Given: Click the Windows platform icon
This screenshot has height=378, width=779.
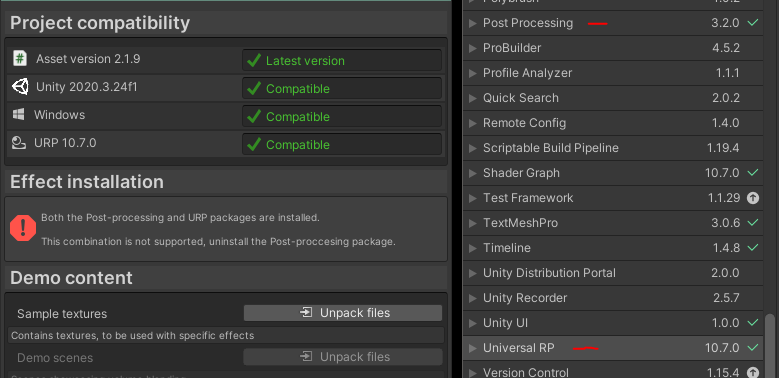Looking at the screenshot, I should click(x=19, y=115).
